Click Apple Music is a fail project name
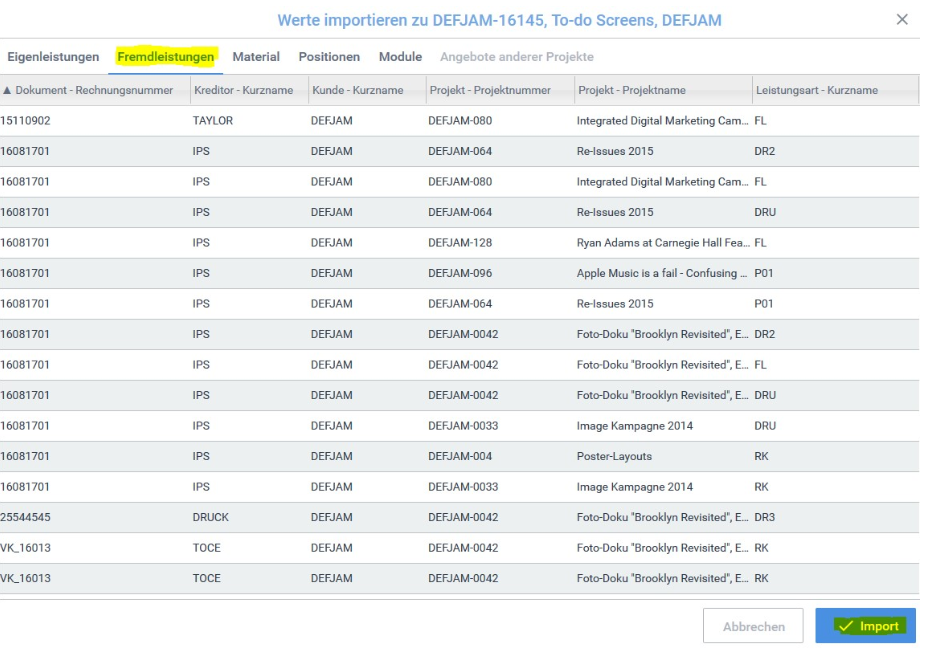Viewport: 929px width, 649px height. click(662, 273)
